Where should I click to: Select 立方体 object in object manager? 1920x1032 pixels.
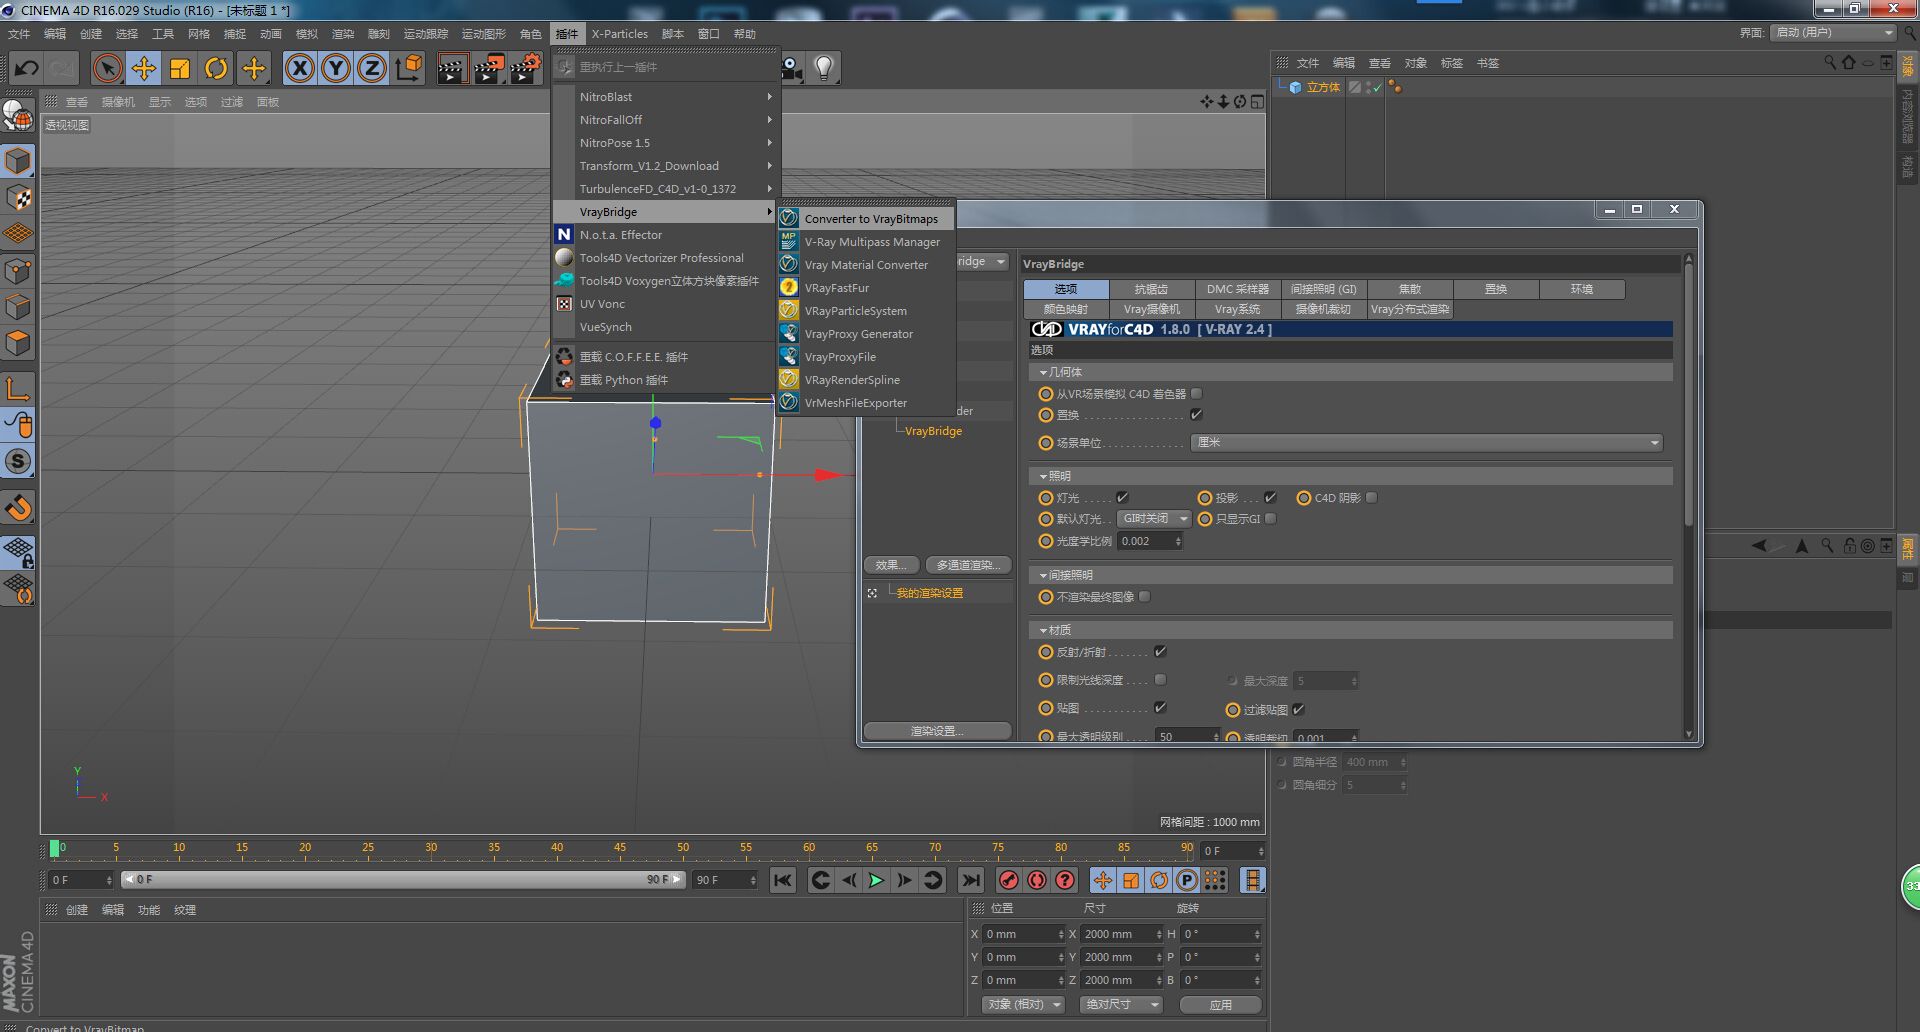pyautogui.click(x=1323, y=88)
